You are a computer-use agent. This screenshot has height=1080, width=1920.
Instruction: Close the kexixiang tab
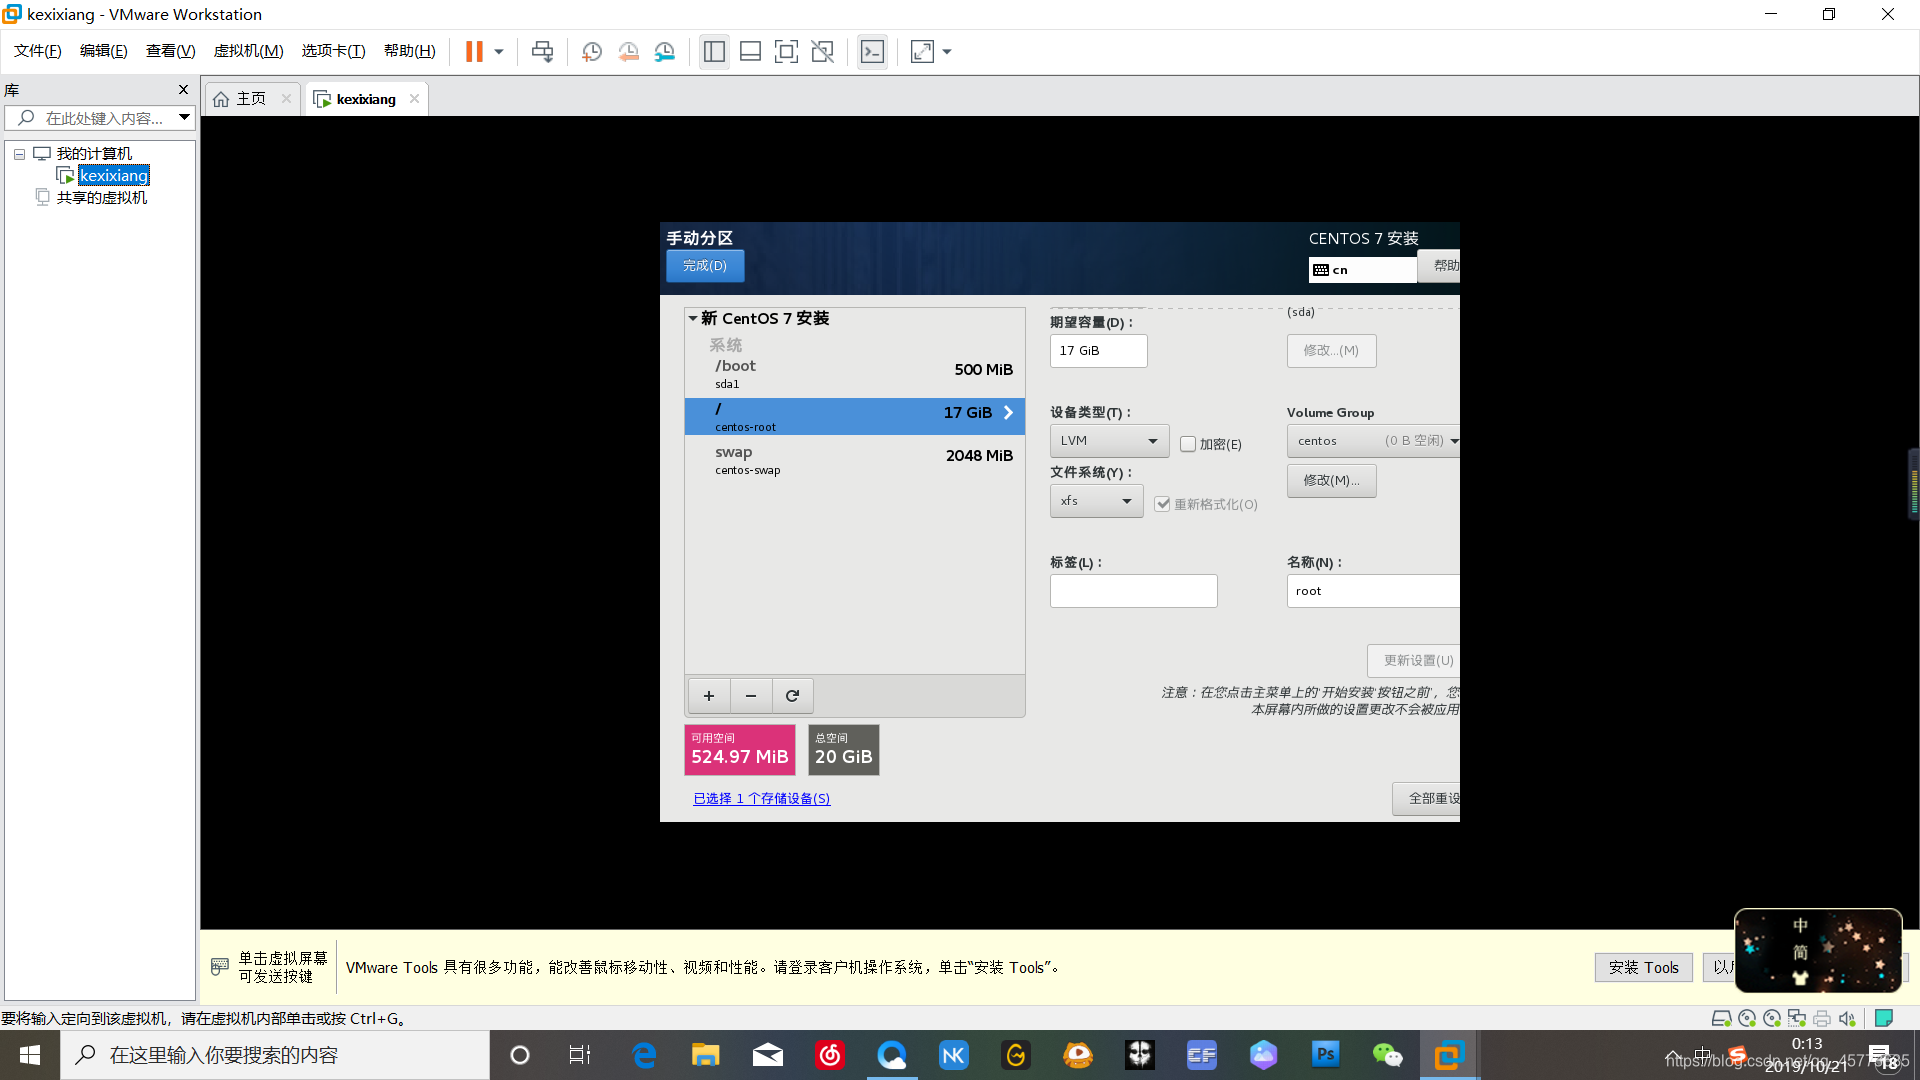tap(414, 99)
